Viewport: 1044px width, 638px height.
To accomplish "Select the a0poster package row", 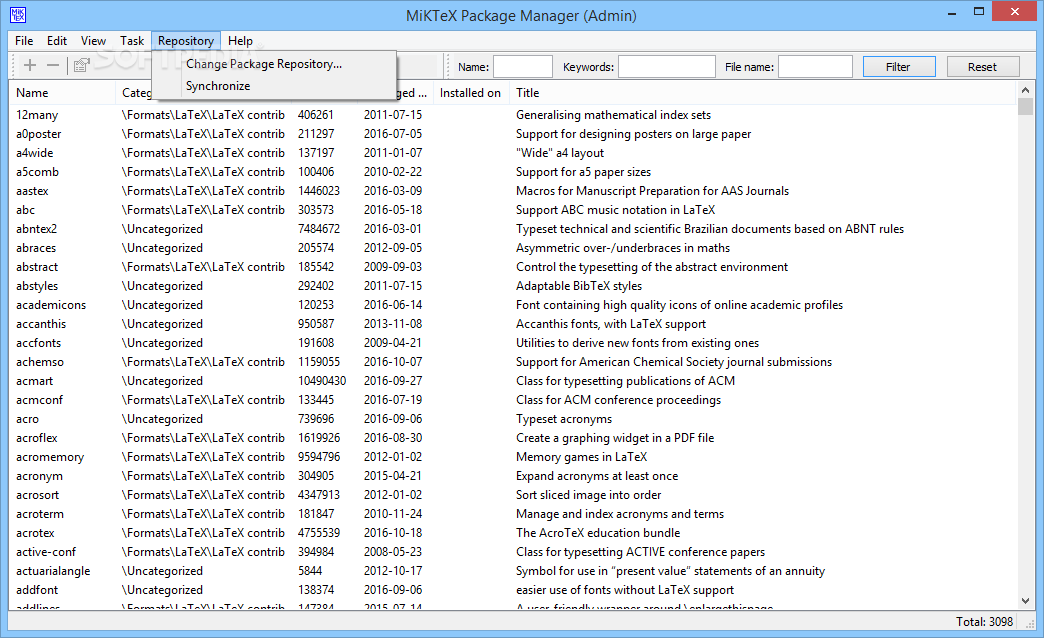I will click(513, 134).
